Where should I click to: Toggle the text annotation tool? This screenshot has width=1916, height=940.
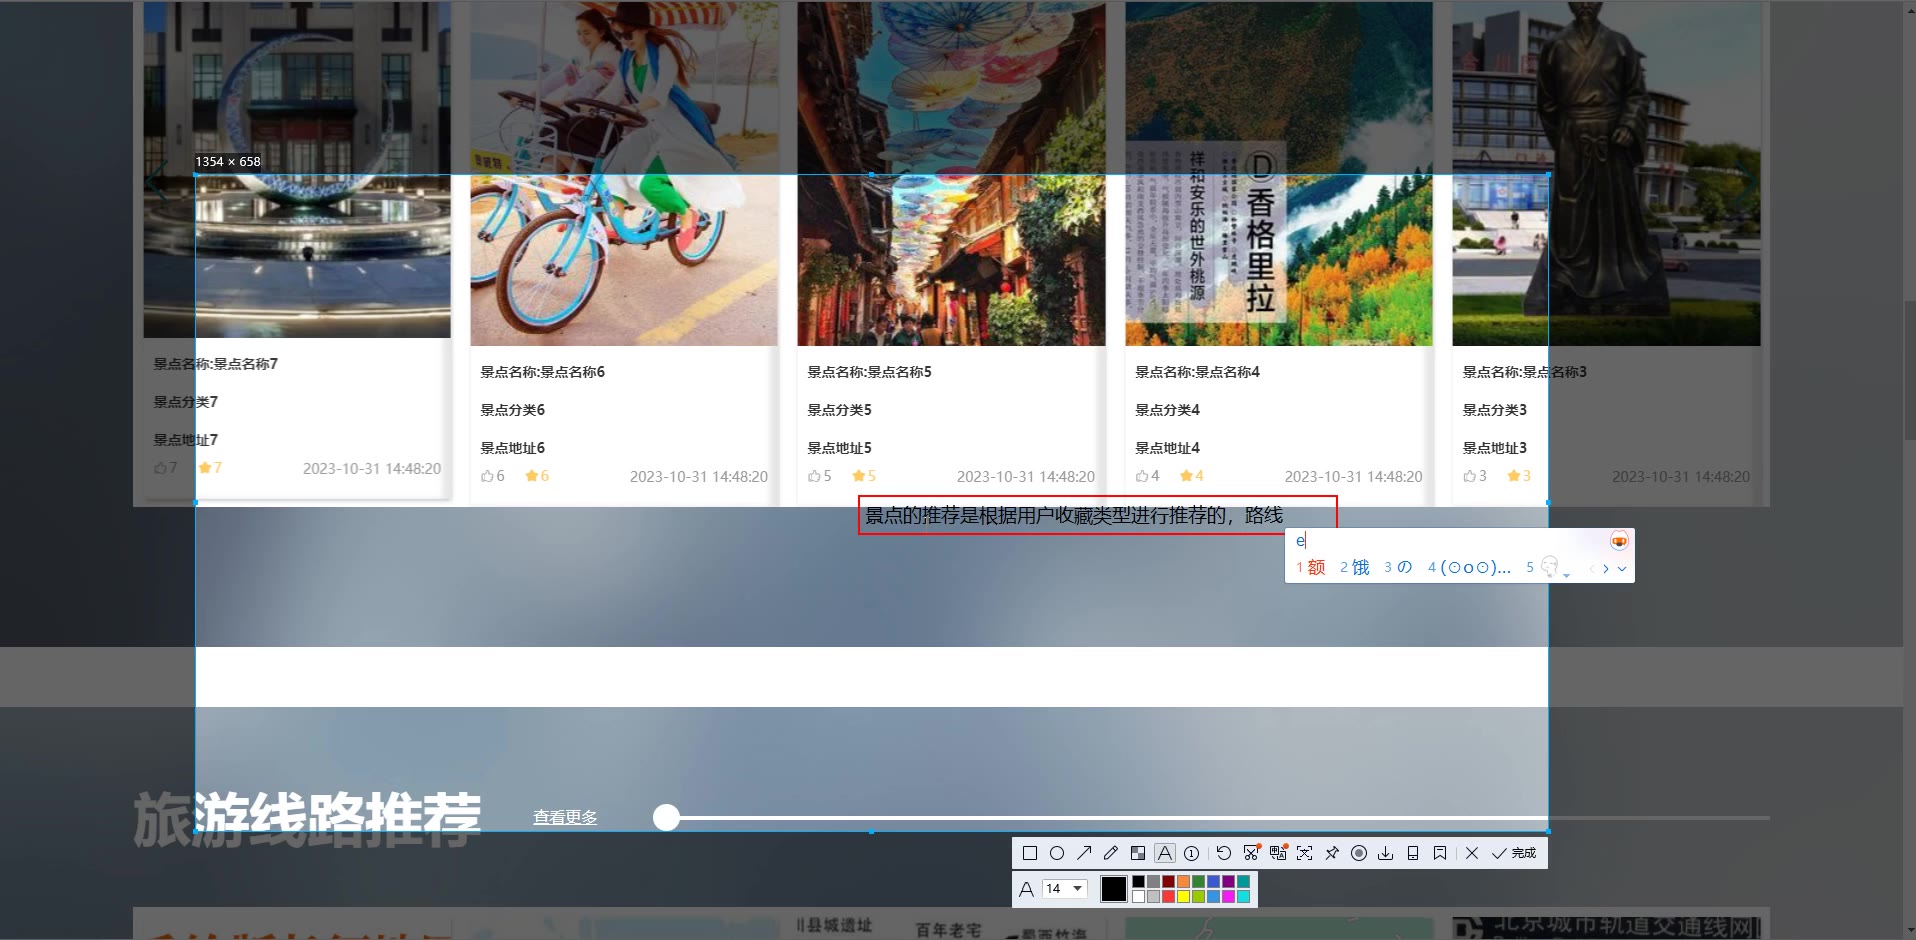point(1165,853)
